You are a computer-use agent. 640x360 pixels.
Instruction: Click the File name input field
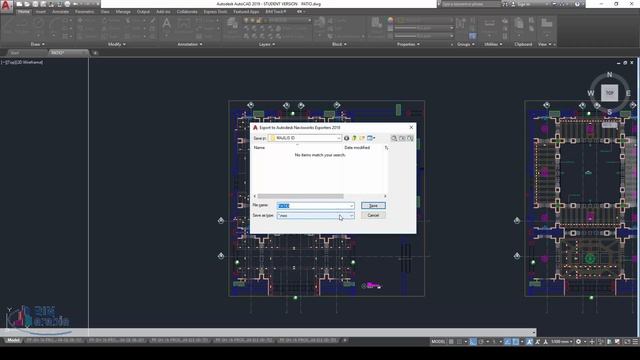tap(315, 206)
